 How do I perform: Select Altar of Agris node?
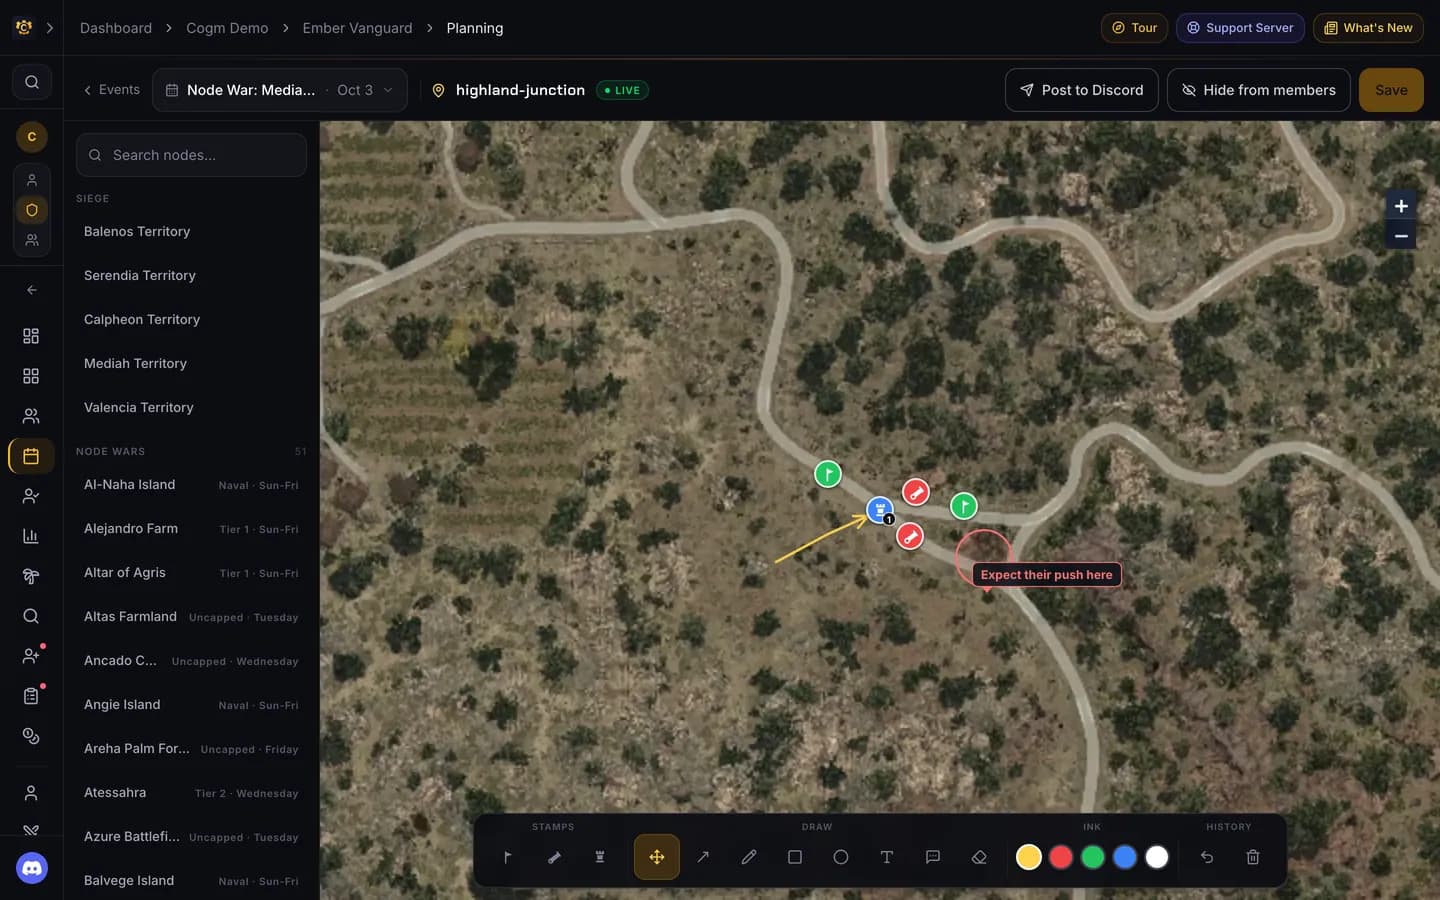pyautogui.click(x=191, y=572)
